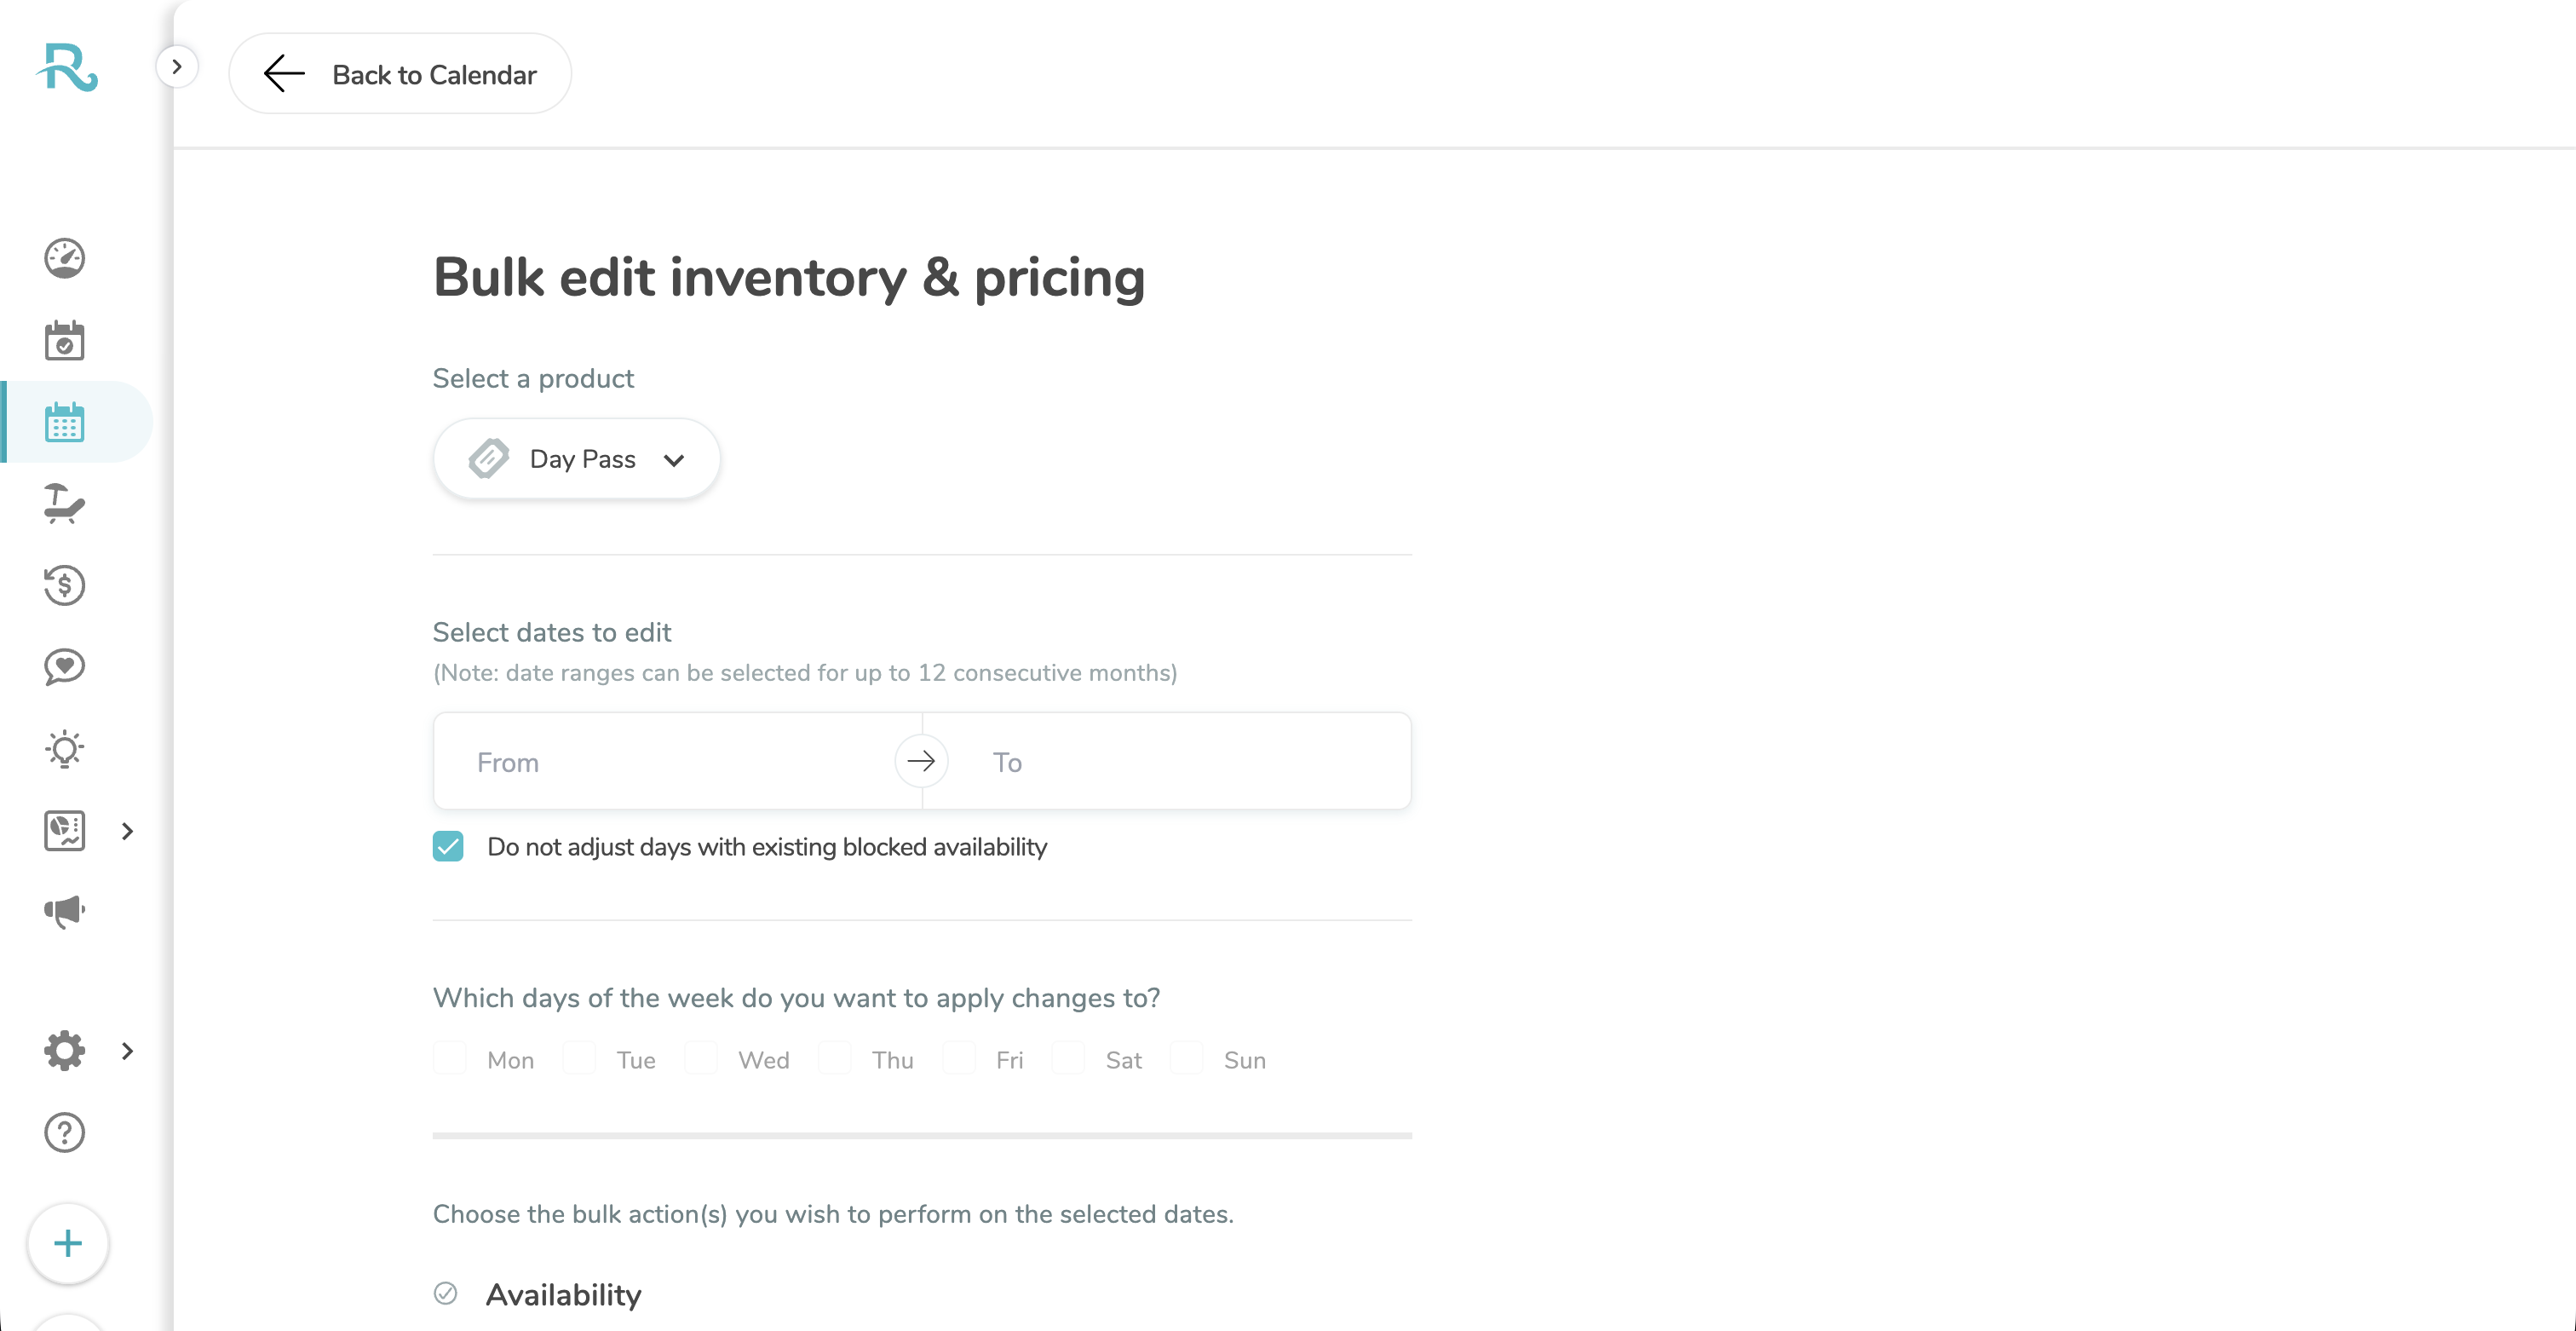Open the lounge chair amenities icon
This screenshot has width=2576, height=1331.
64,503
